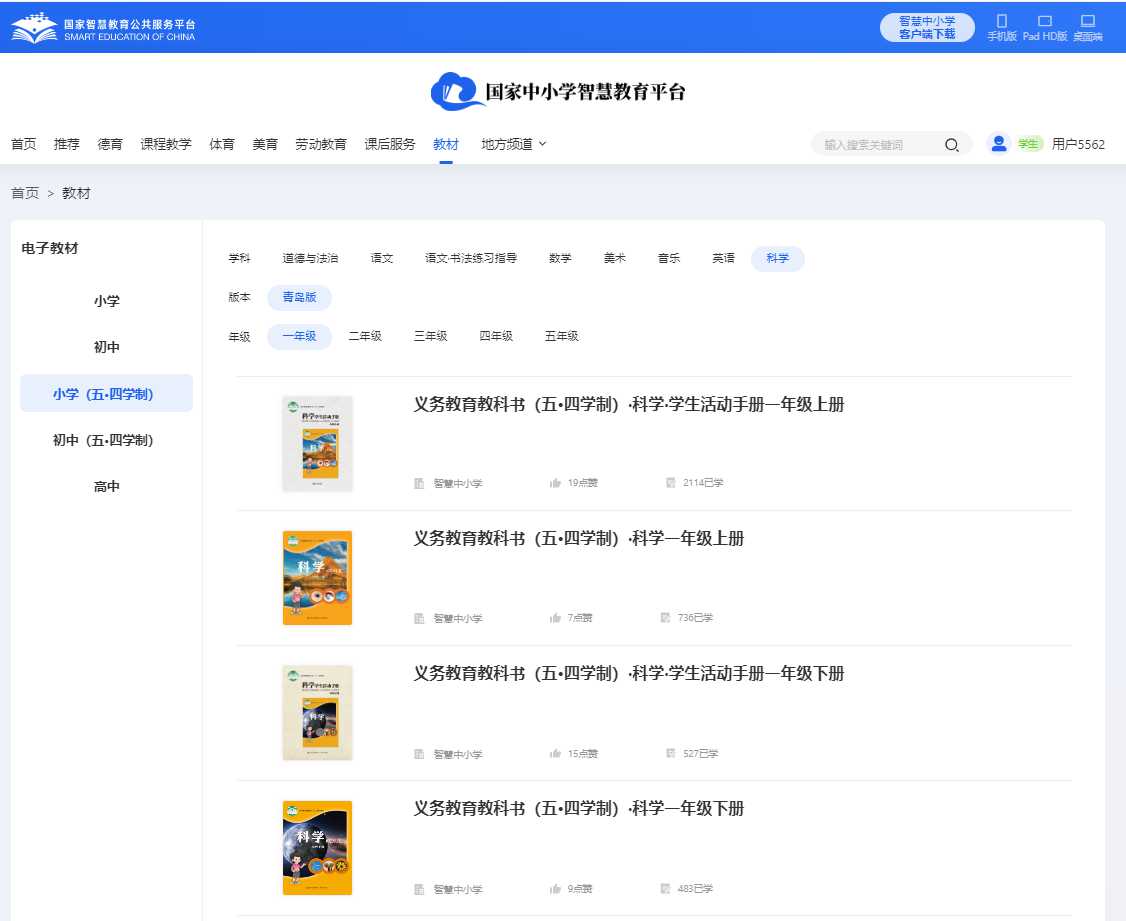Open the 推荐 nav tab
Image resolution: width=1126 pixels, height=921 pixels.
67,144
